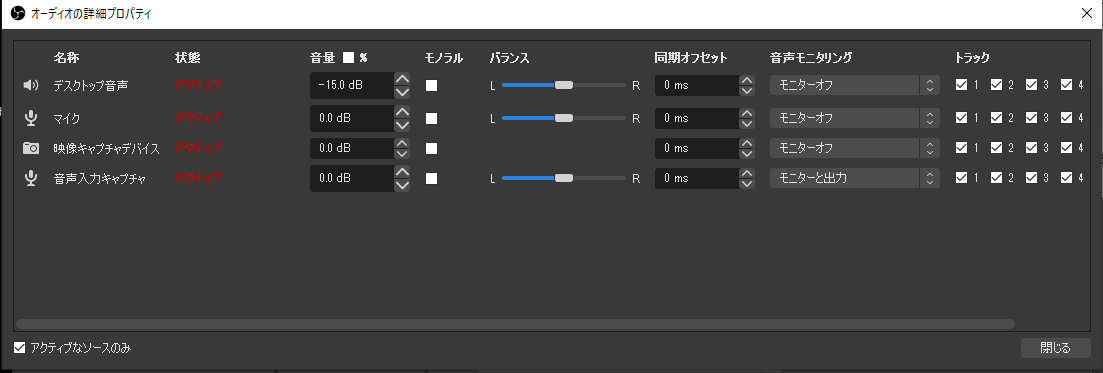
Task: Open モニターと出力 dropdown for 音声入力キャプチャ
Action: [855, 179]
